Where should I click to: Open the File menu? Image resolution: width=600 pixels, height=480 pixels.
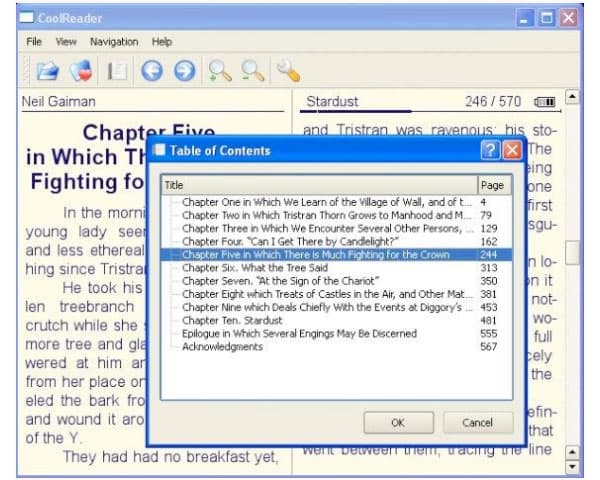point(34,42)
